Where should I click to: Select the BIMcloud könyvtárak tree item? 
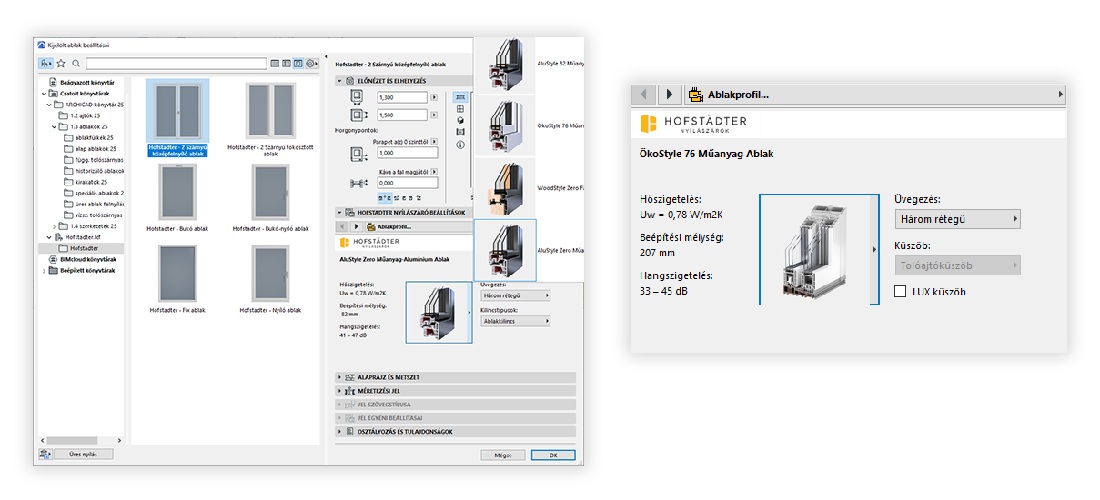tap(84, 259)
